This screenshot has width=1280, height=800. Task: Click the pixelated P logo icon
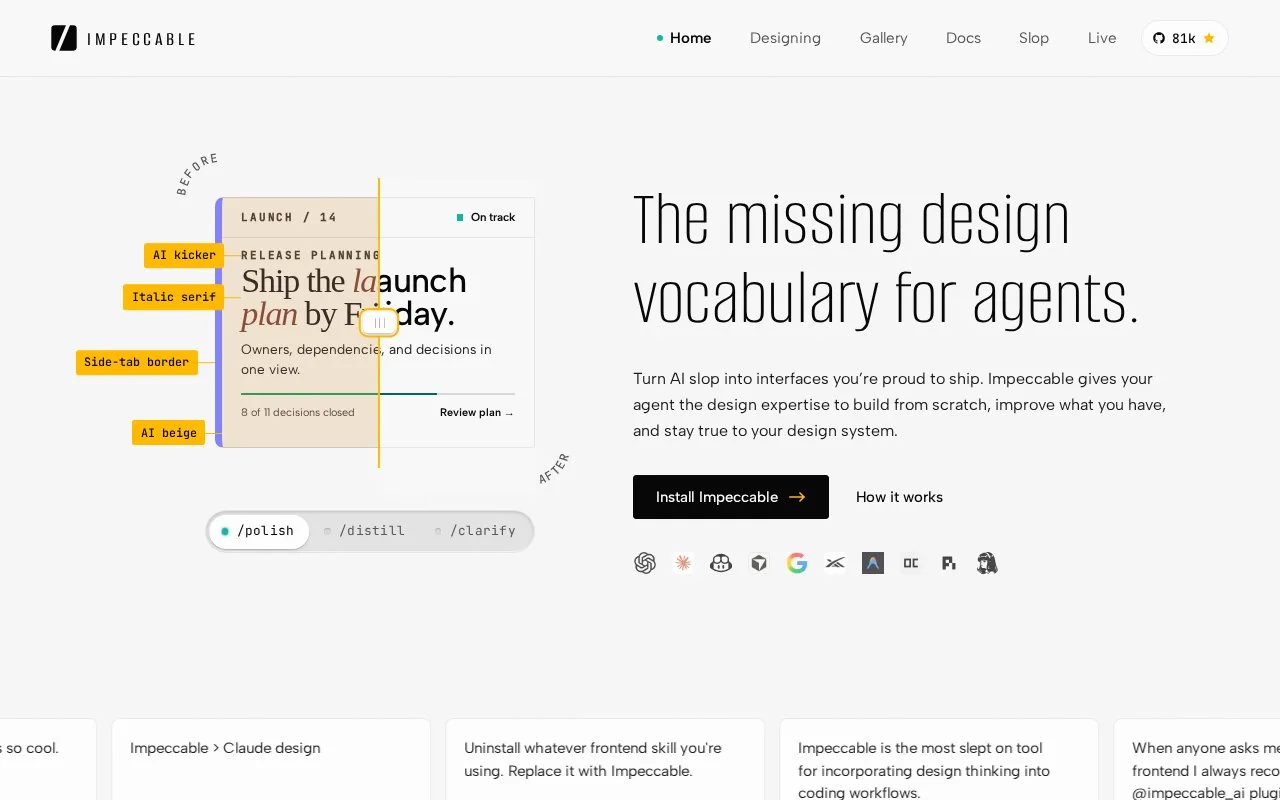(949, 563)
